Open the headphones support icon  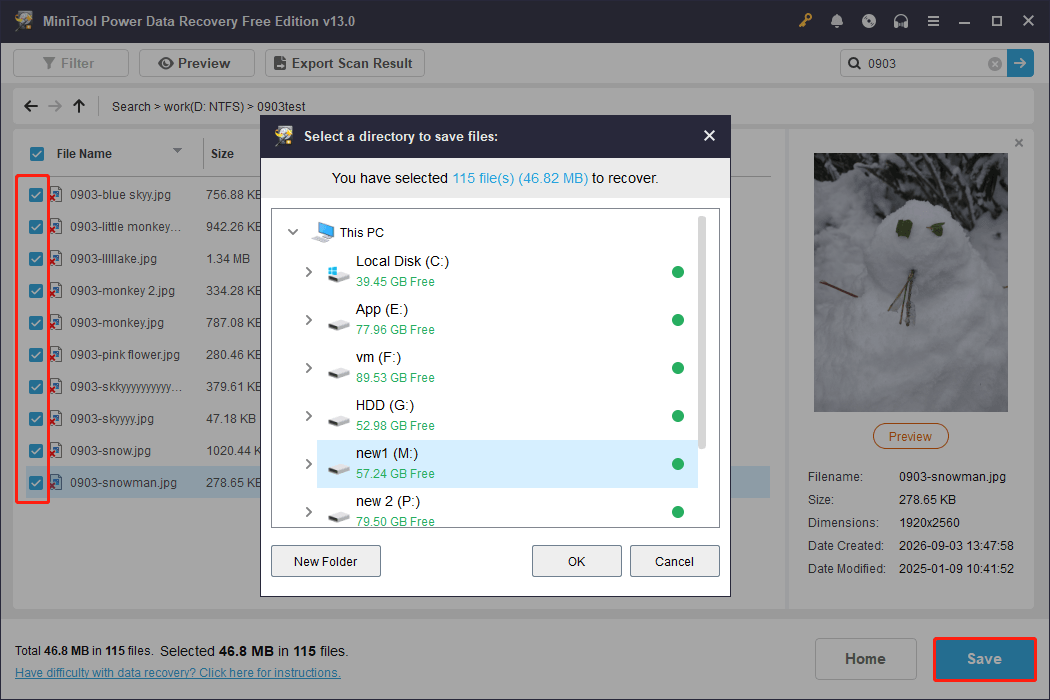901,21
